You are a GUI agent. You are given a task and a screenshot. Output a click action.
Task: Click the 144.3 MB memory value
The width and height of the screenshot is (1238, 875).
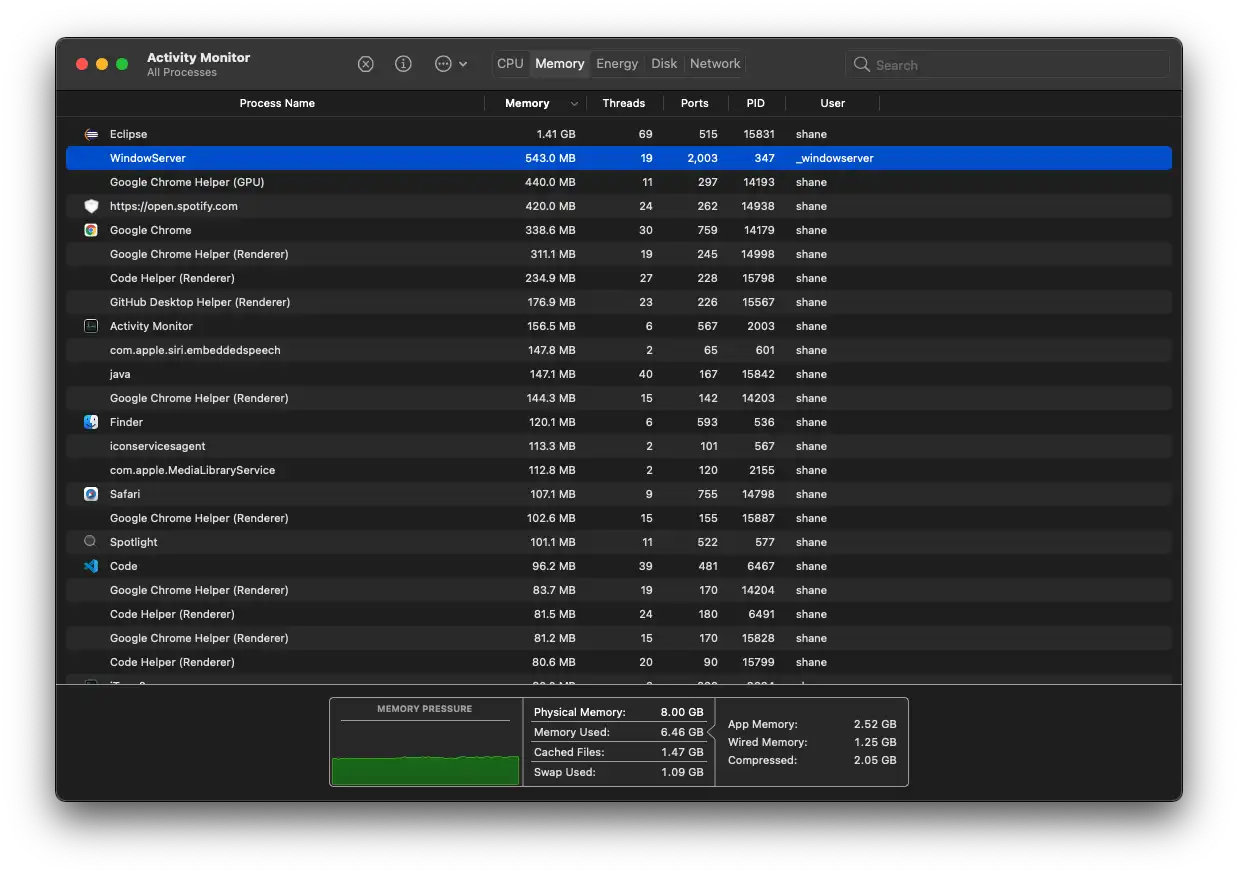(550, 398)
